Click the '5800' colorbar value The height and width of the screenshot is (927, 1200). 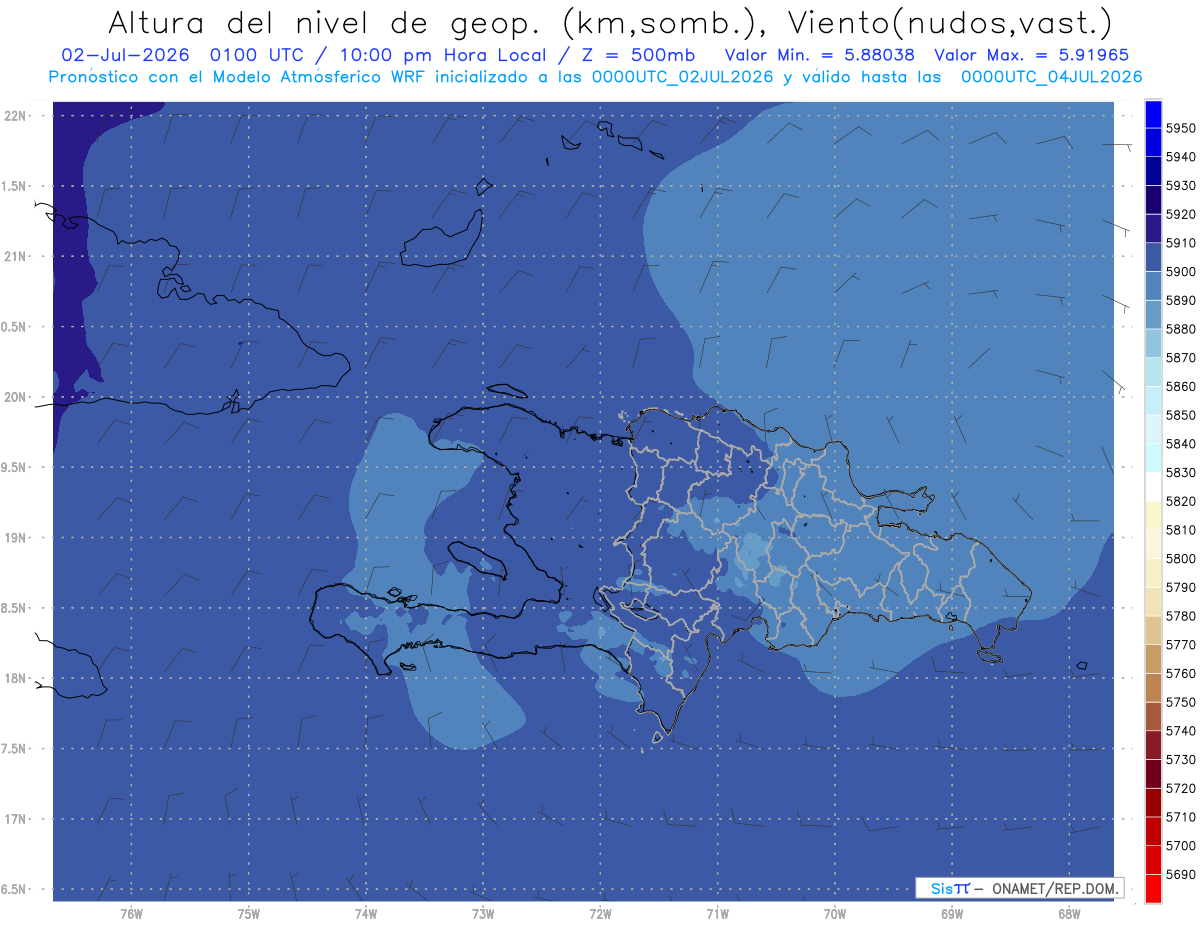(x=1181, y=558)
